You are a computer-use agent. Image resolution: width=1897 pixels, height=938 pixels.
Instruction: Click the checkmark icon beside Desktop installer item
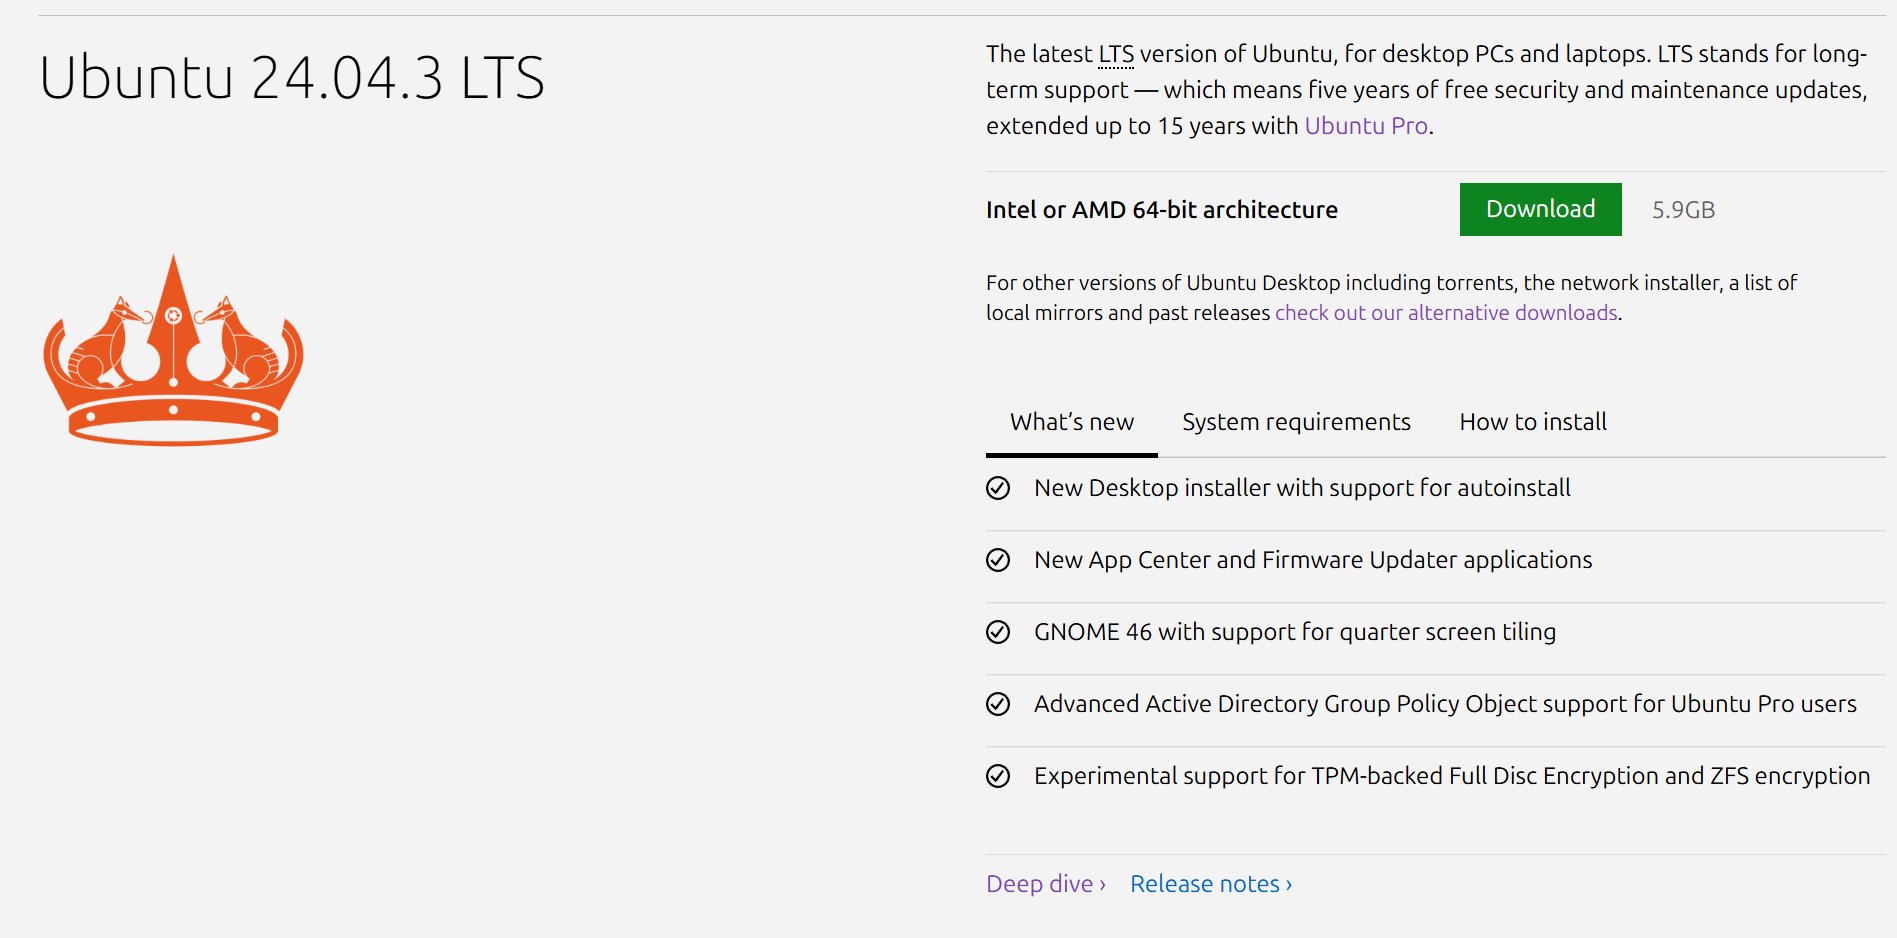[998, 488]
